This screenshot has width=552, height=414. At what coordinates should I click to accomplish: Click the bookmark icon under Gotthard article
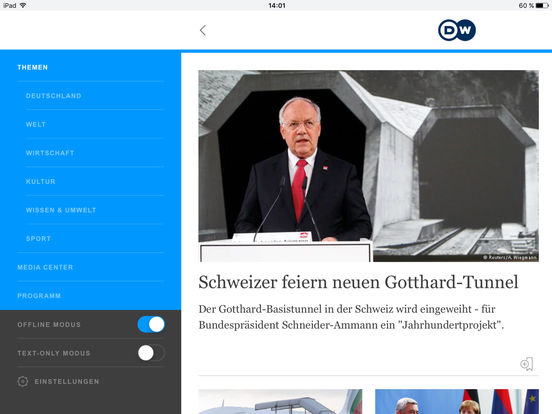(x=527, y=364)
